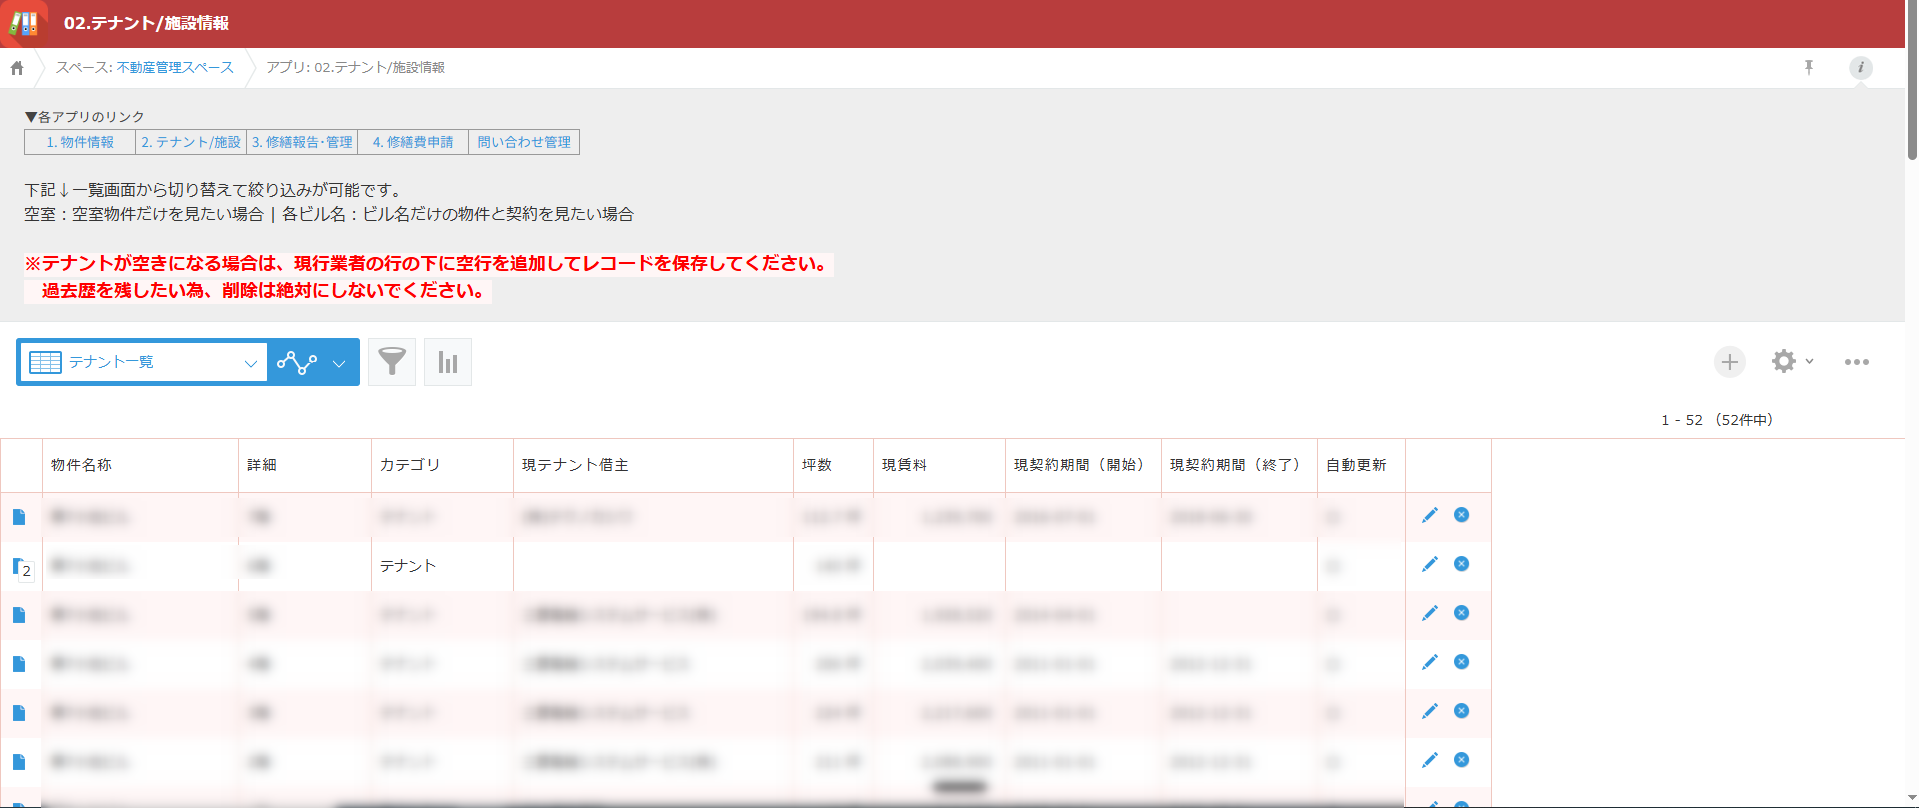Open the 問い合わせ管理 link

(524, 142)
